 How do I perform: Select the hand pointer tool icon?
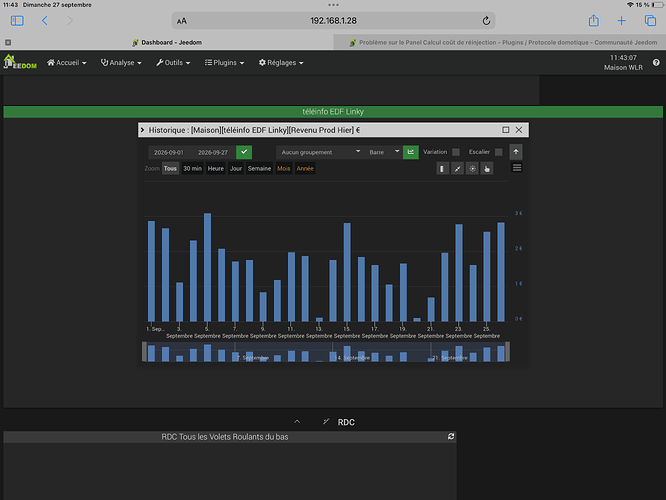coord(487,169)
